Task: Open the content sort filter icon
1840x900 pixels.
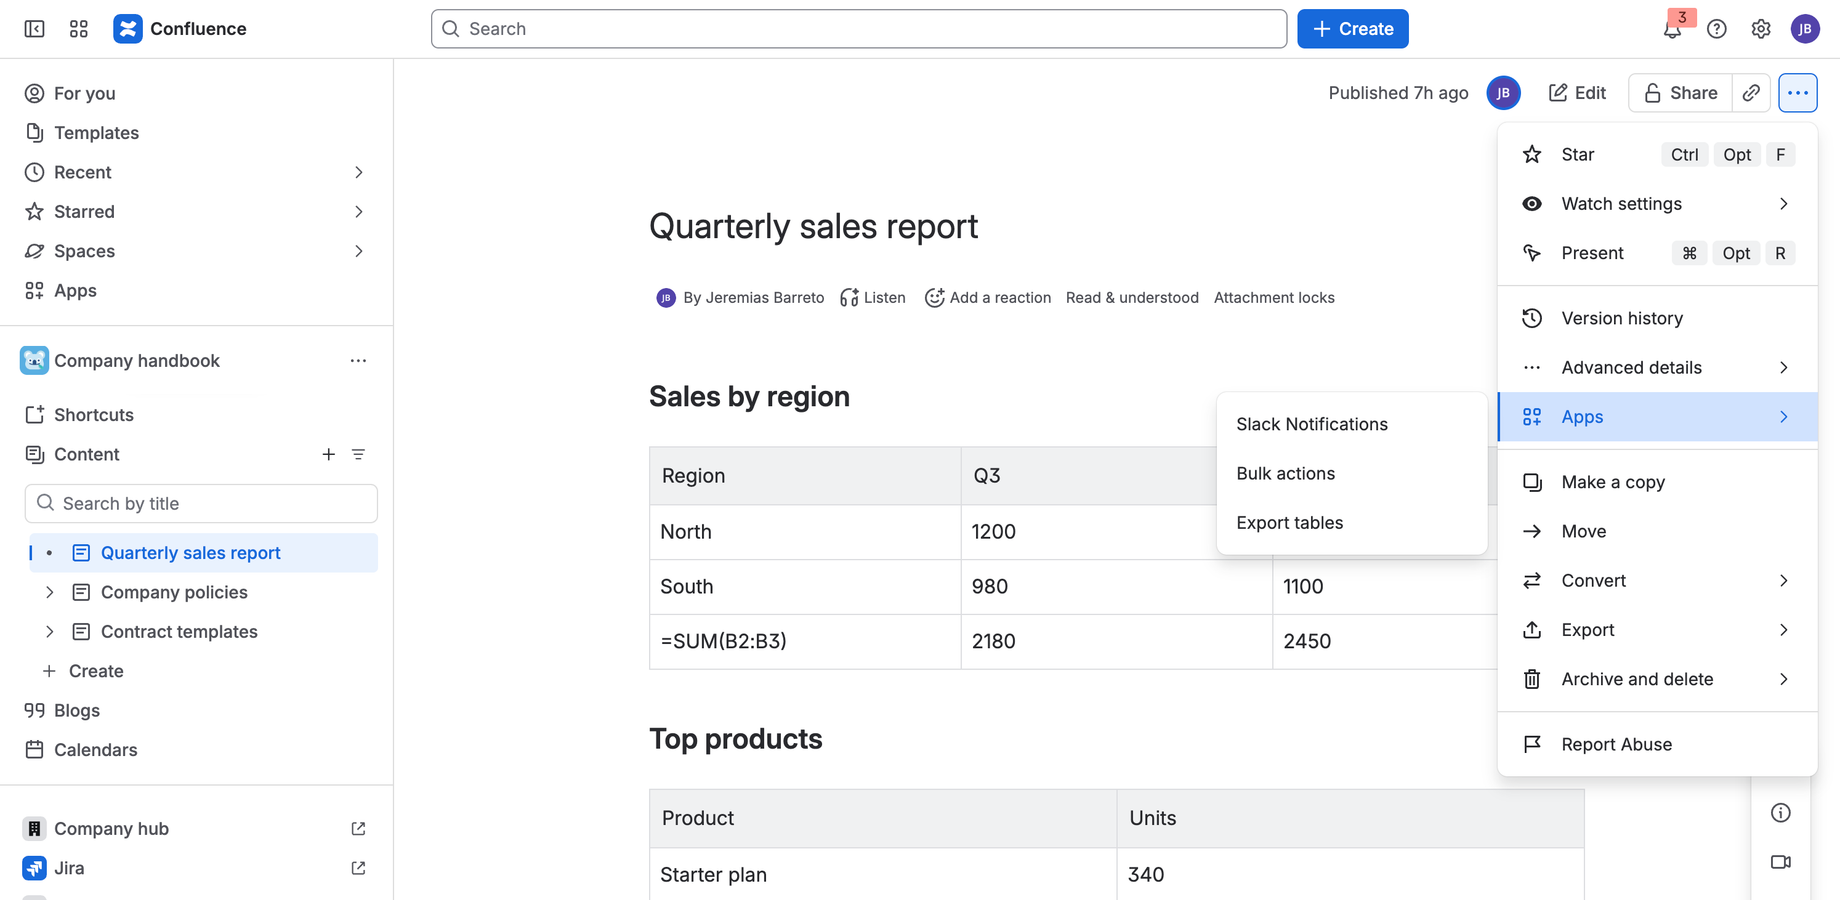Action: point(358,454)
